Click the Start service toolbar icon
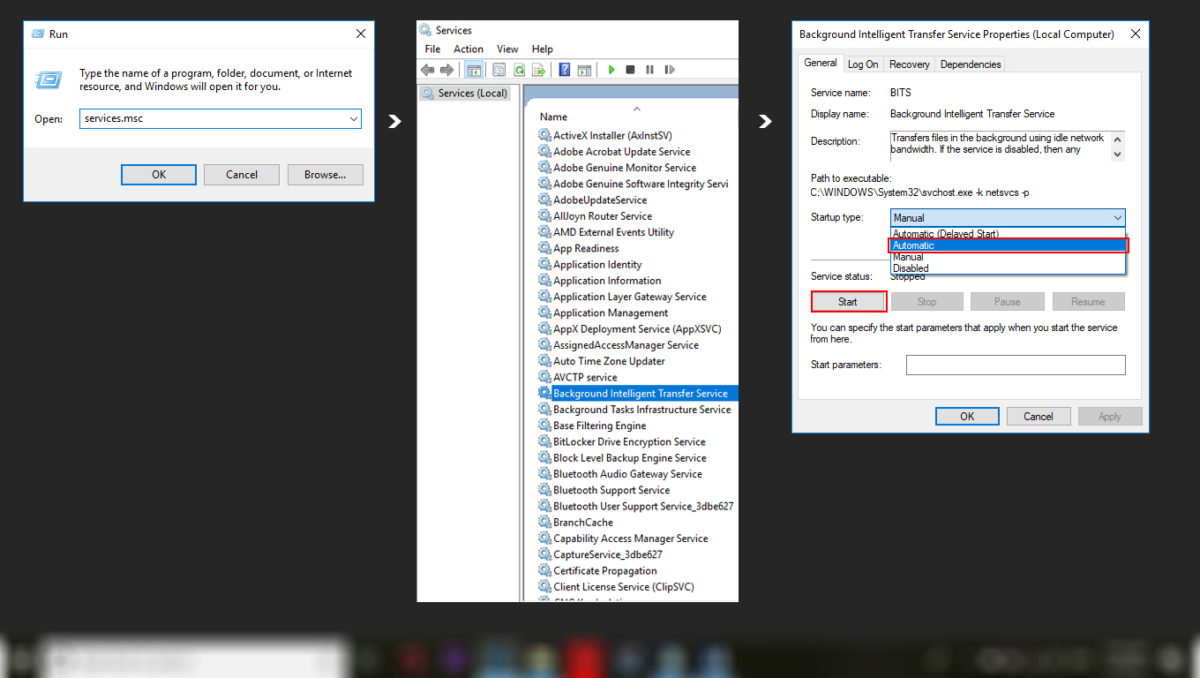The width and height of the screenshot is (1200, 678). point(612,69)
